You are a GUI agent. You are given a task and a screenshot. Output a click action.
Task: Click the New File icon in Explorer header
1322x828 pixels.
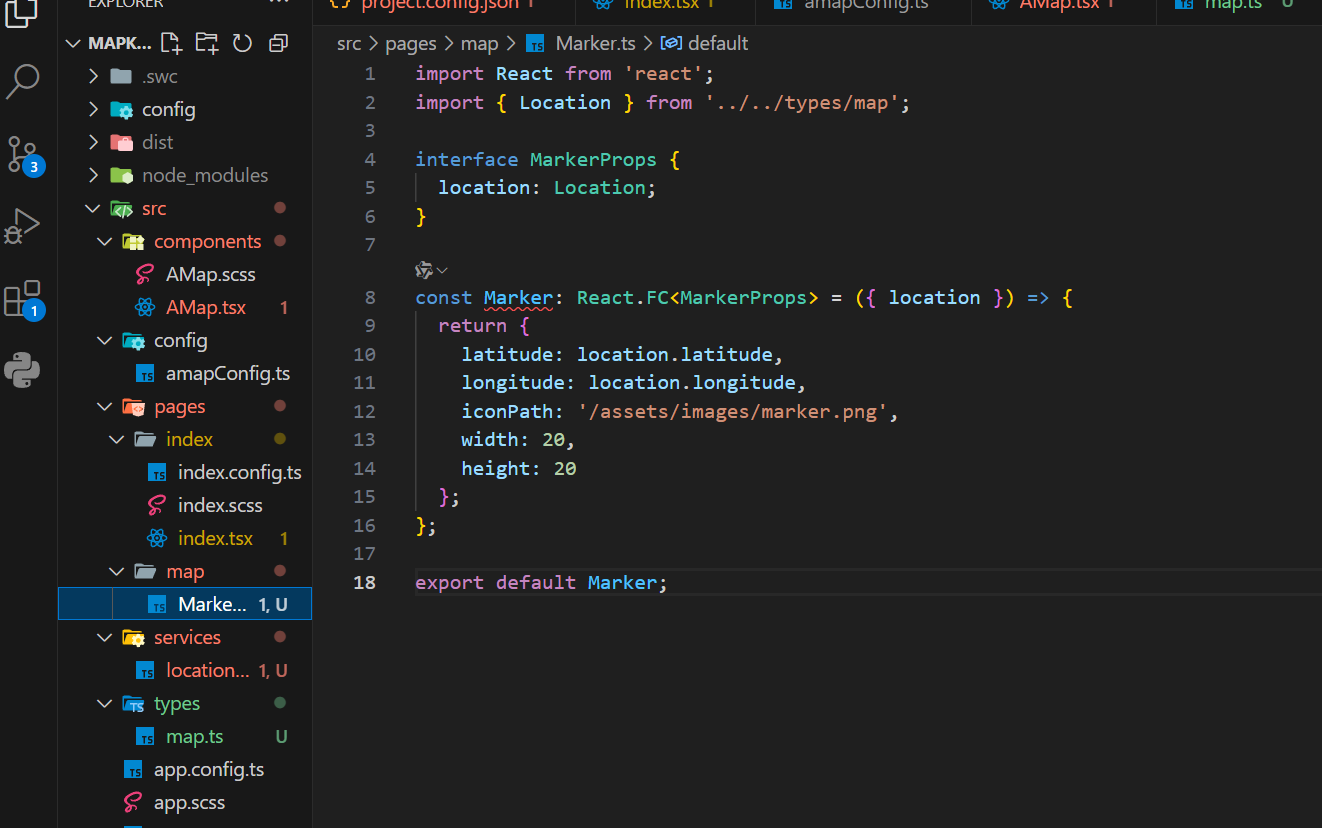172,43
